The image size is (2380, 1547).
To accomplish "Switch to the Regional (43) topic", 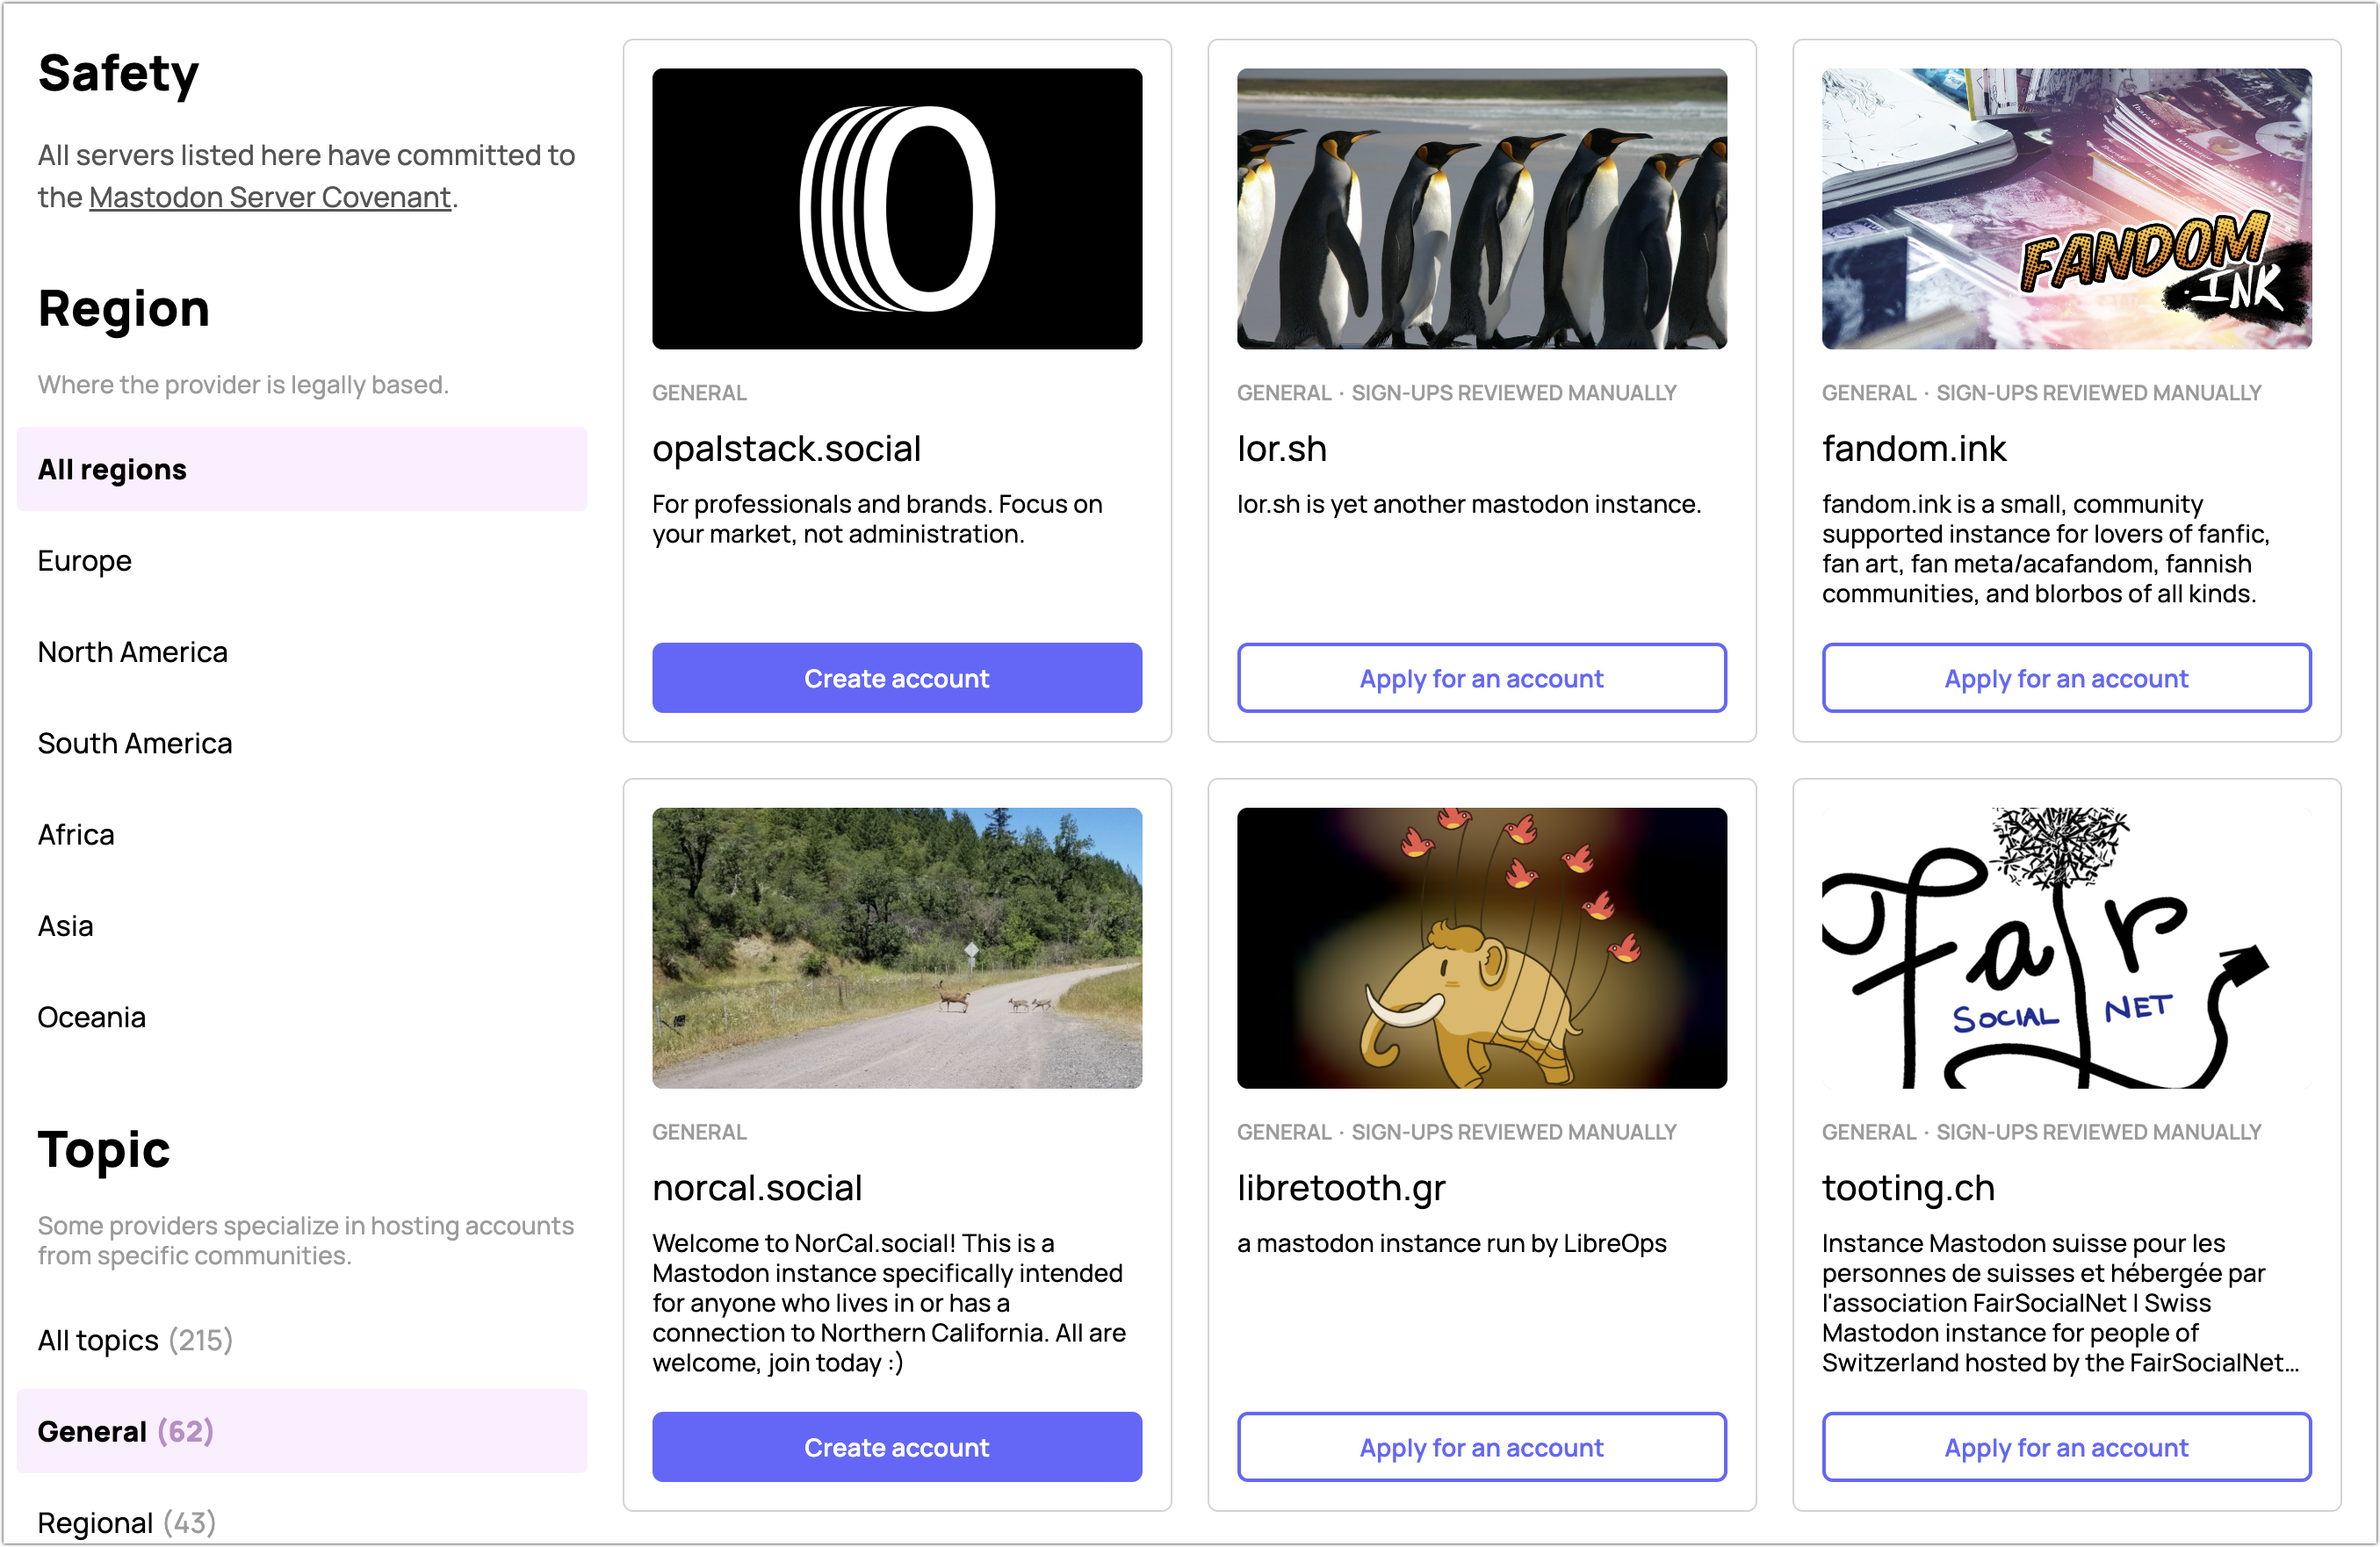I will click(127, 1522).
